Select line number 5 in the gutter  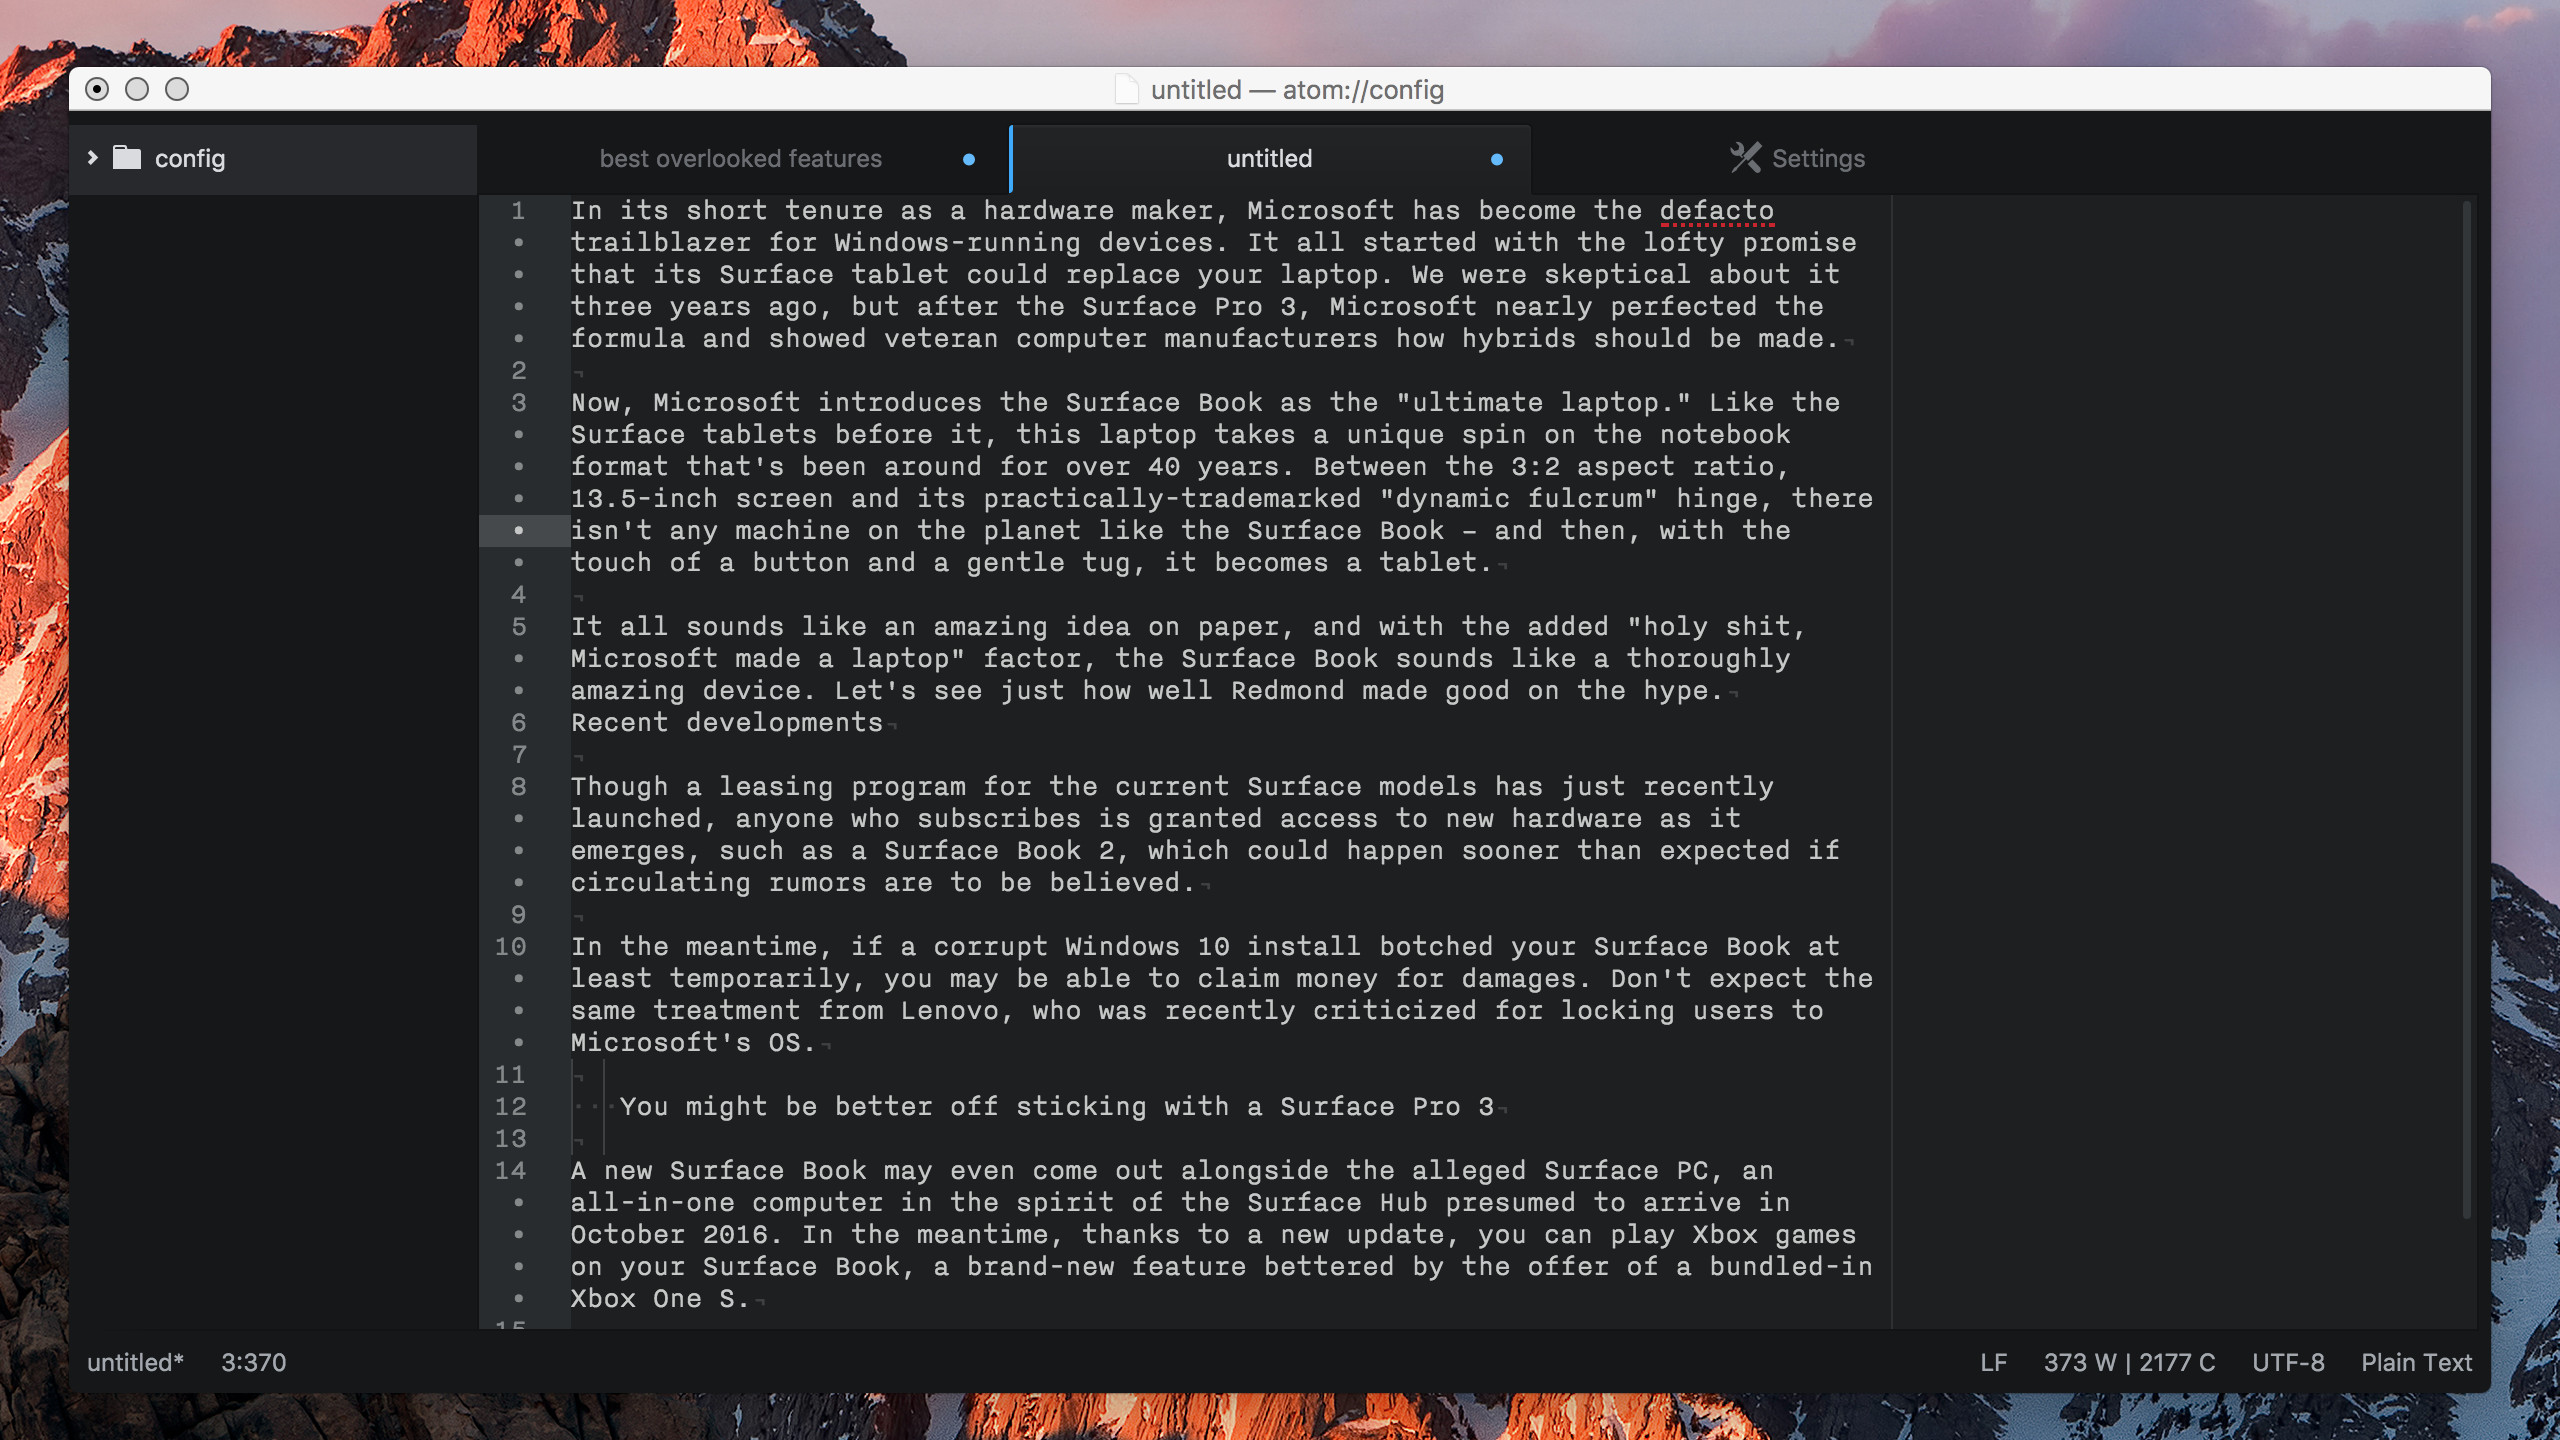tap(518, 627)
